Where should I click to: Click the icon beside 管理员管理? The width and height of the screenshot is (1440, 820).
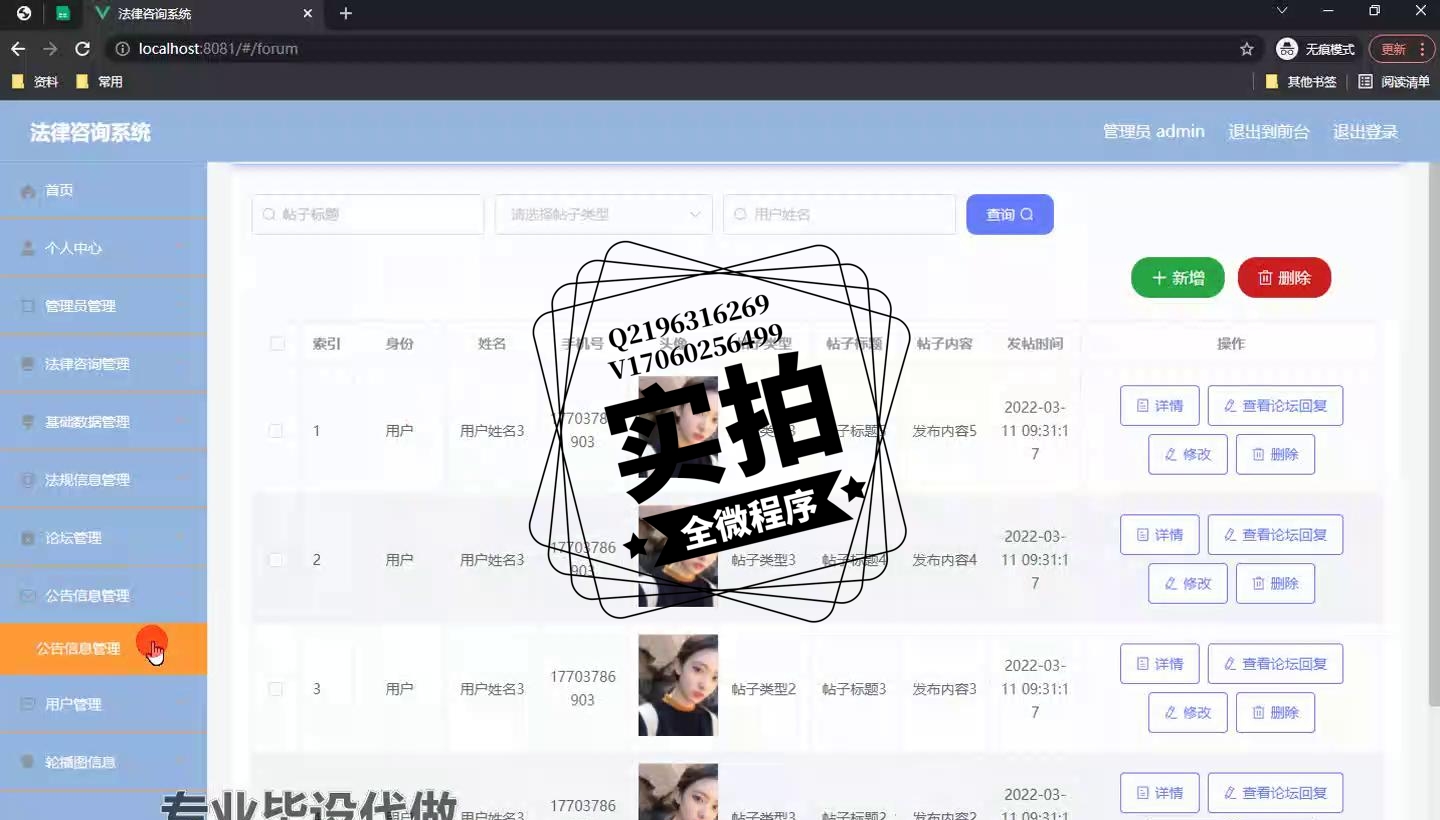tap(28, 306)
